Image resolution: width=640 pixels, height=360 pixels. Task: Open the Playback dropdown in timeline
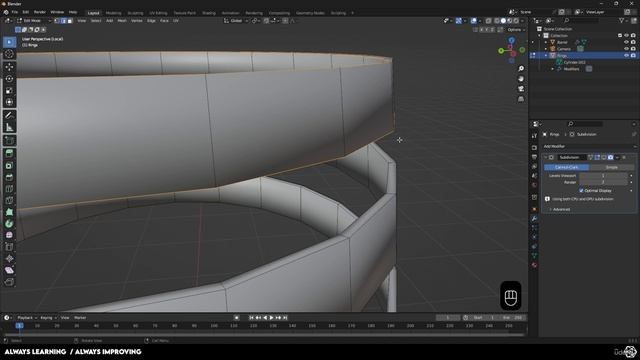27,318
